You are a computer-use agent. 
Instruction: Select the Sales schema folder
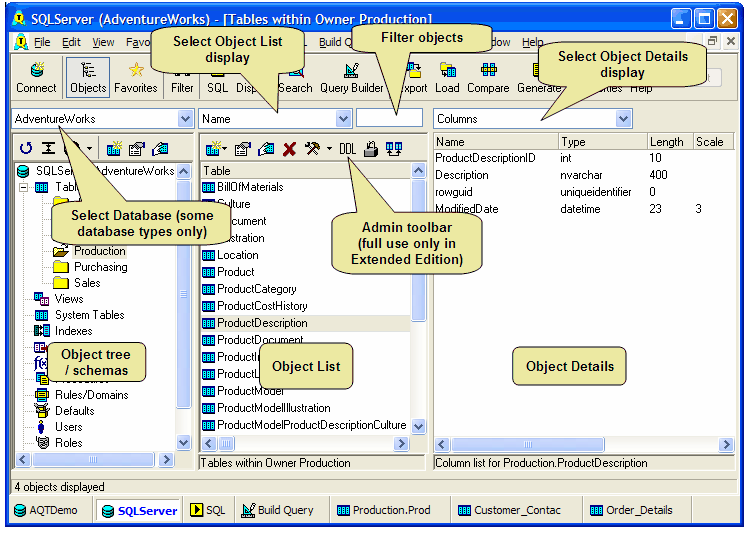click(87, 283)
